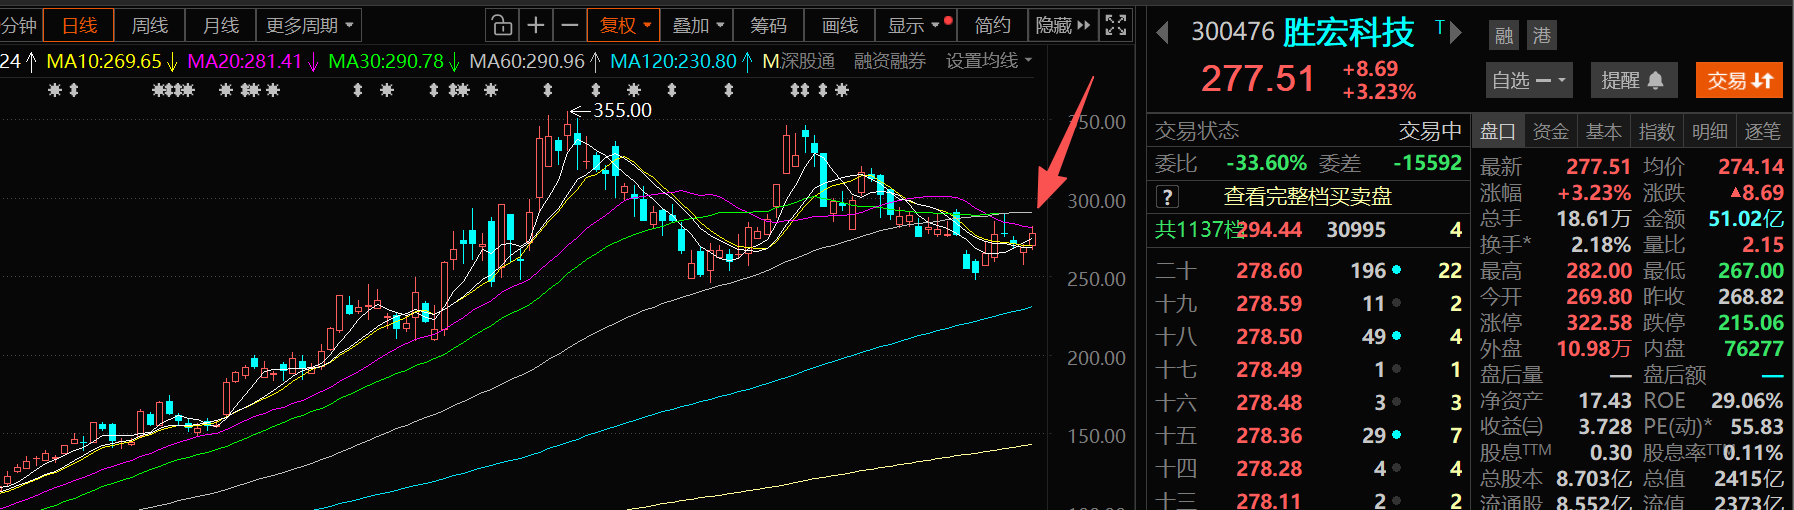Collapse side panel via 隐藏 button
The image size is (1794, 510).
pos(1063,25)
